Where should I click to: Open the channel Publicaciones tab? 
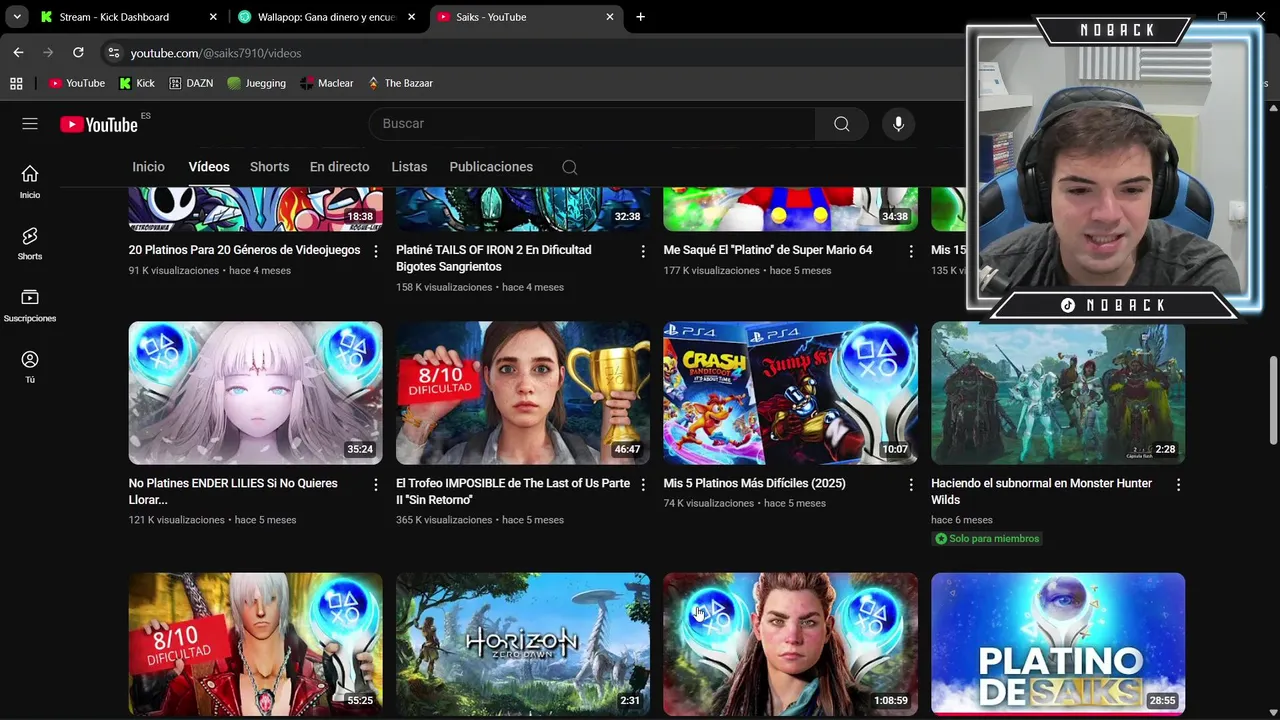(x=491, y=167)
